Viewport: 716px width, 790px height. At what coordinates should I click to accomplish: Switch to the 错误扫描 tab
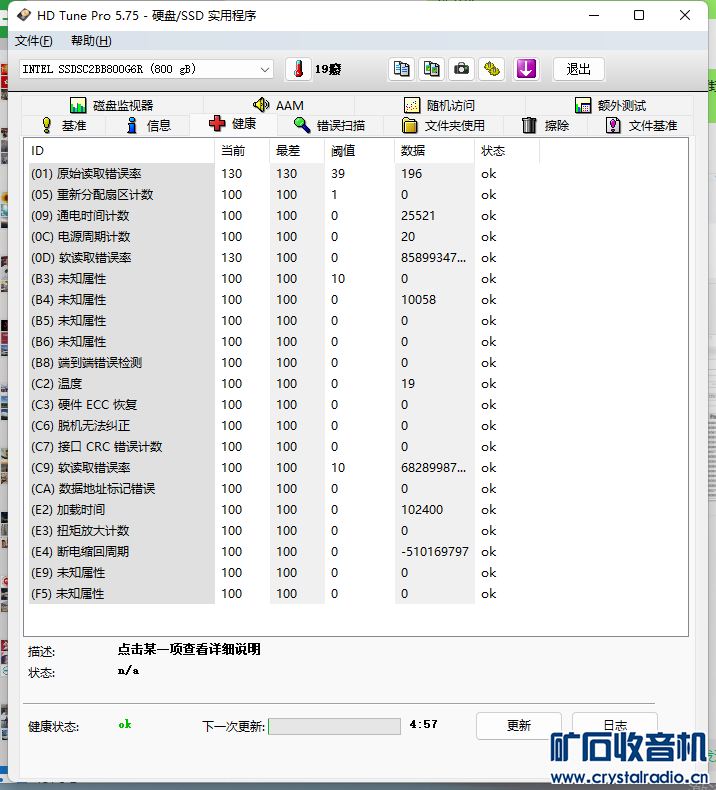pos(330,125)
